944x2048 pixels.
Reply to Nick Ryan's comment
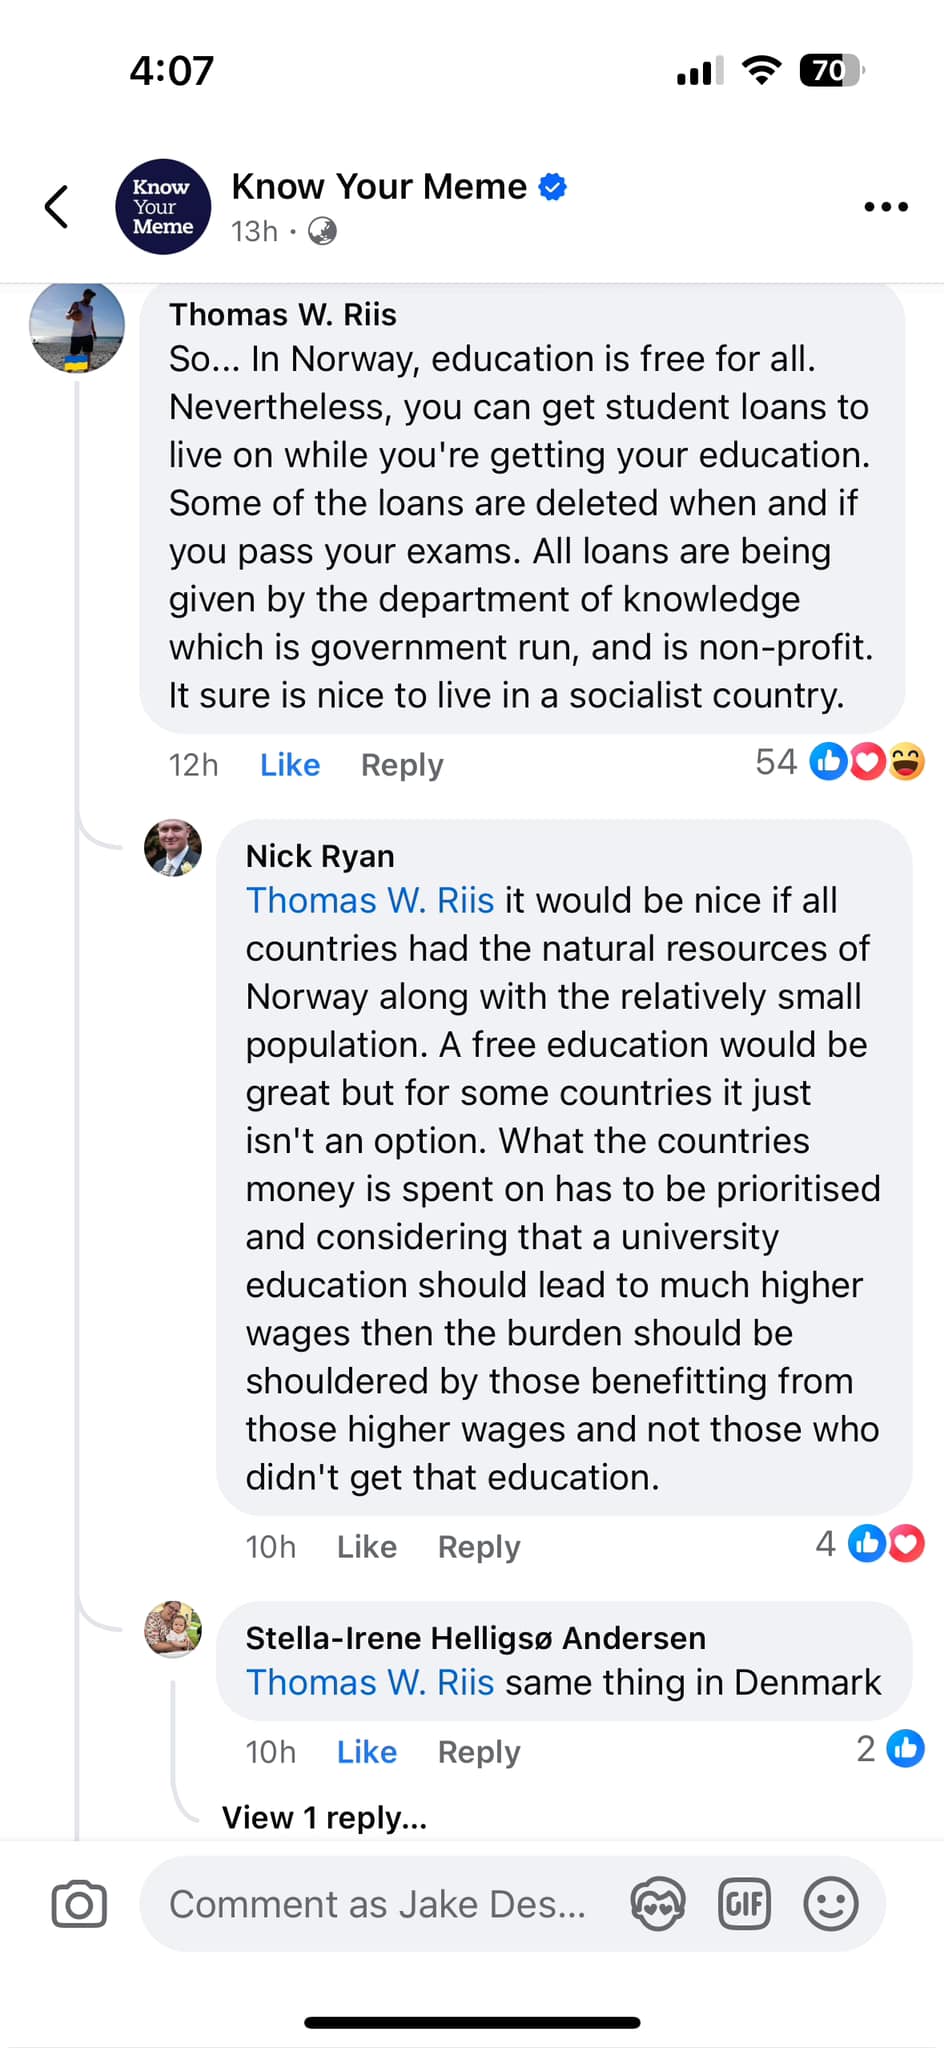pos(479,1547)
